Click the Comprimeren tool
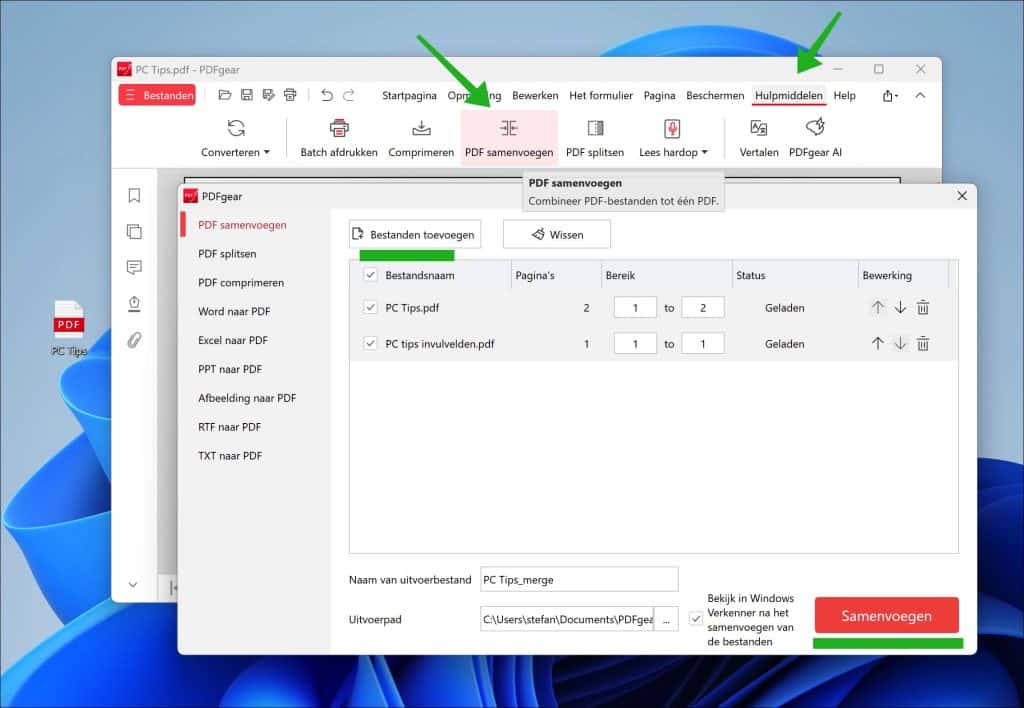 (x=421, y=138)
